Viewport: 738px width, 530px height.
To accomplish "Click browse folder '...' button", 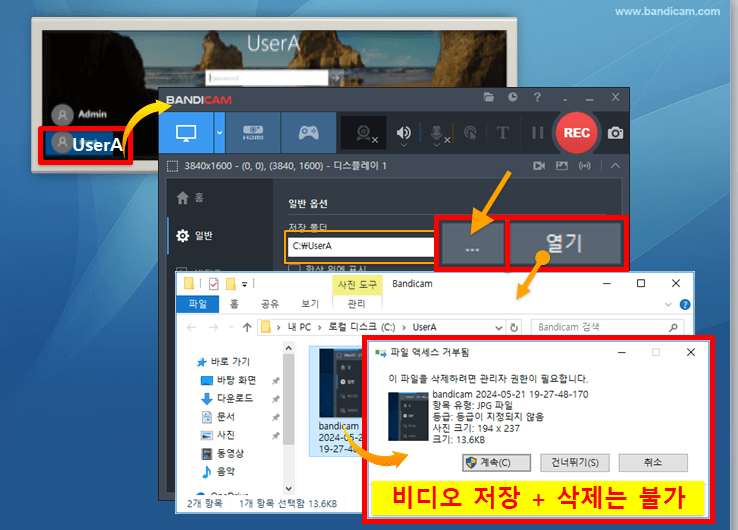I will tap(472, 243).
